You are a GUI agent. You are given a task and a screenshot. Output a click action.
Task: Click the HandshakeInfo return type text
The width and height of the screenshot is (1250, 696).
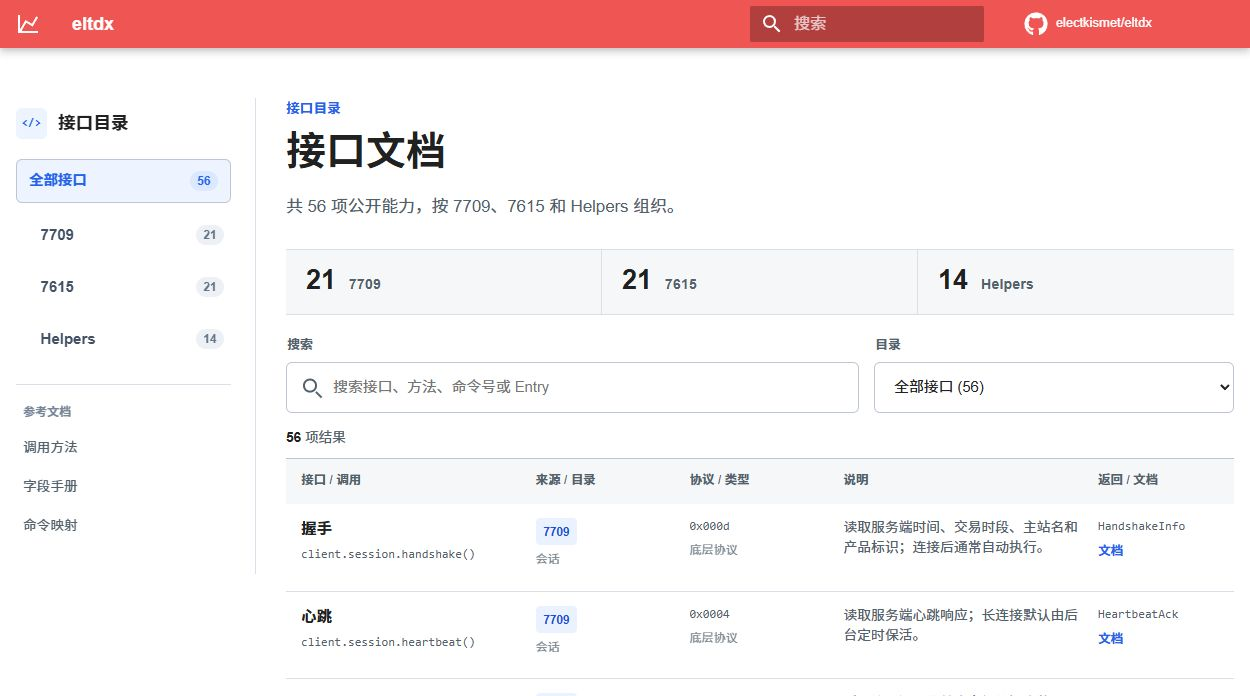tap(1141, 526)
